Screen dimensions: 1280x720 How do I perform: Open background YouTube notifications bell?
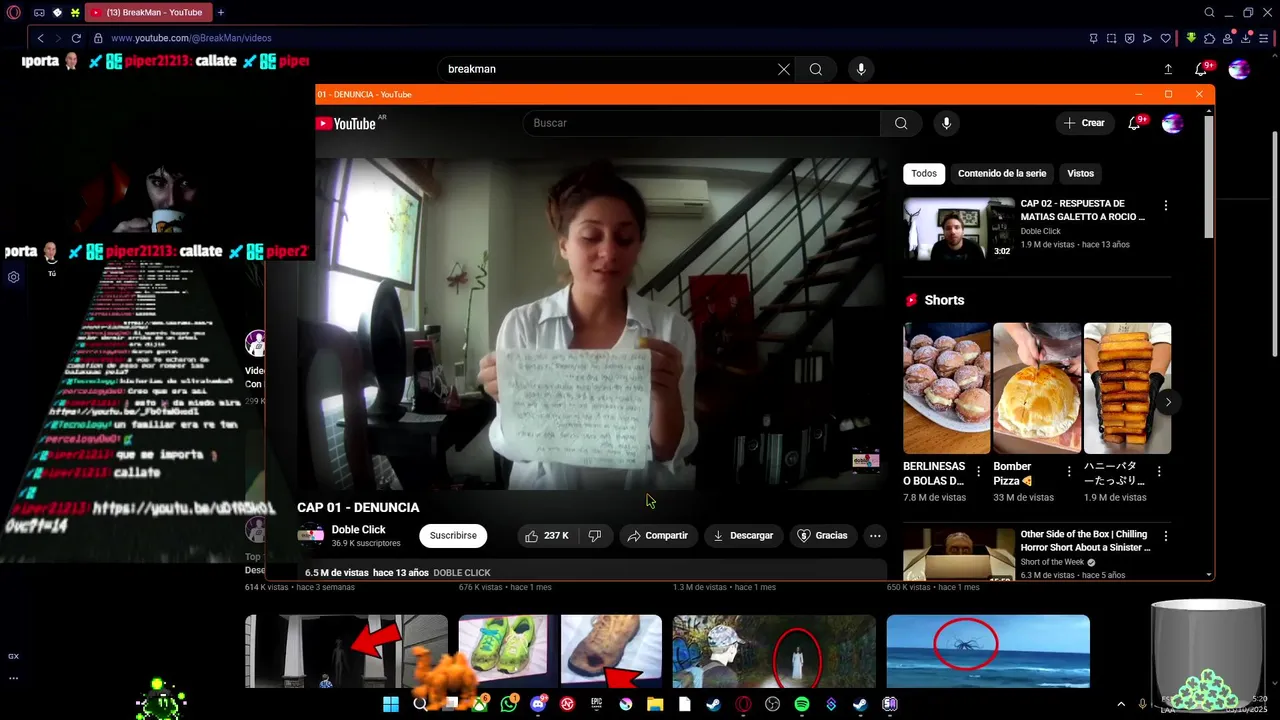click(x=1201, y=69)
